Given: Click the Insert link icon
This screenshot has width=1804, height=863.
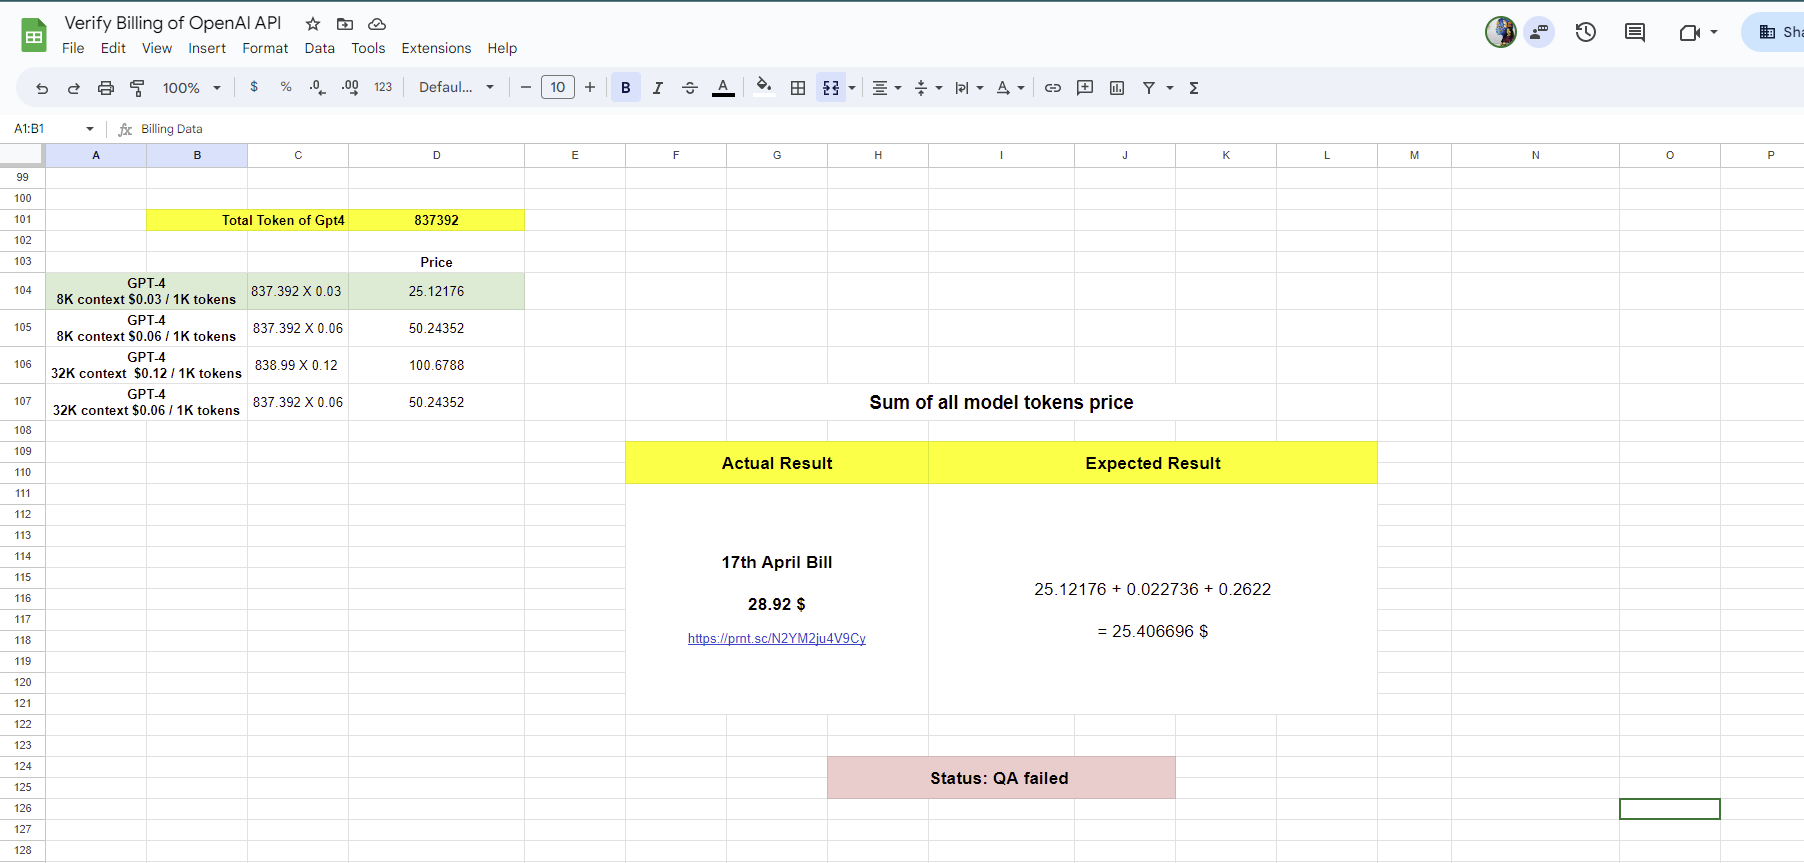Looking at the screenshot, I should pyautogui.click(x=1053, y=88).
